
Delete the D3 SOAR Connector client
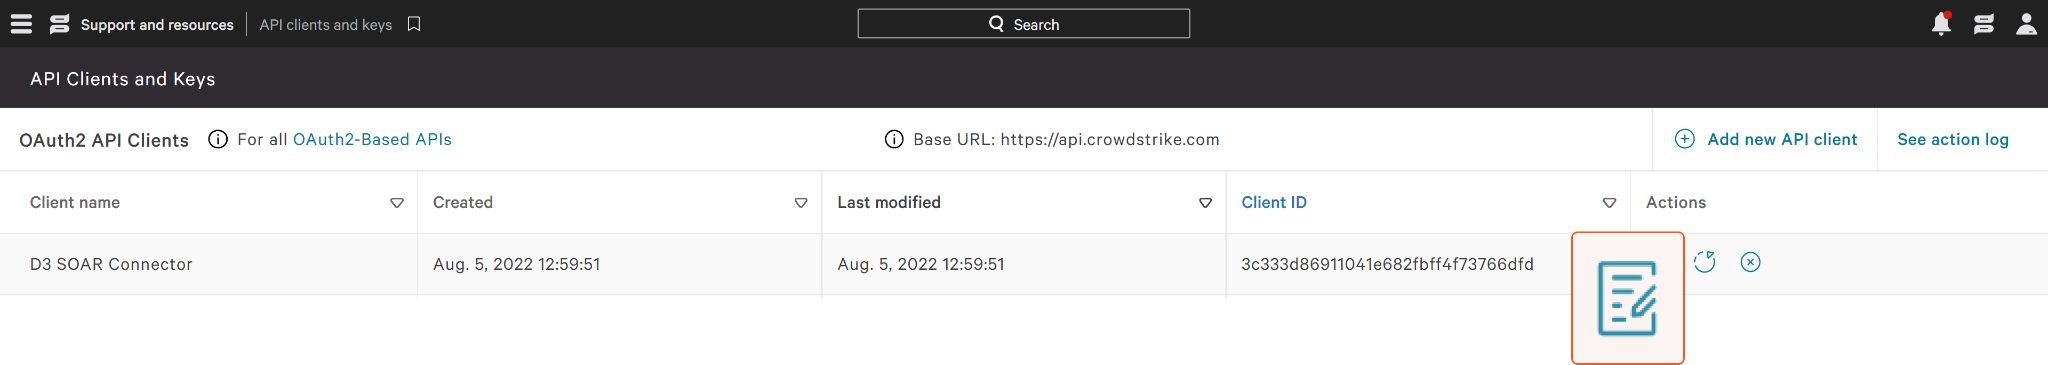click(1750, 262)
